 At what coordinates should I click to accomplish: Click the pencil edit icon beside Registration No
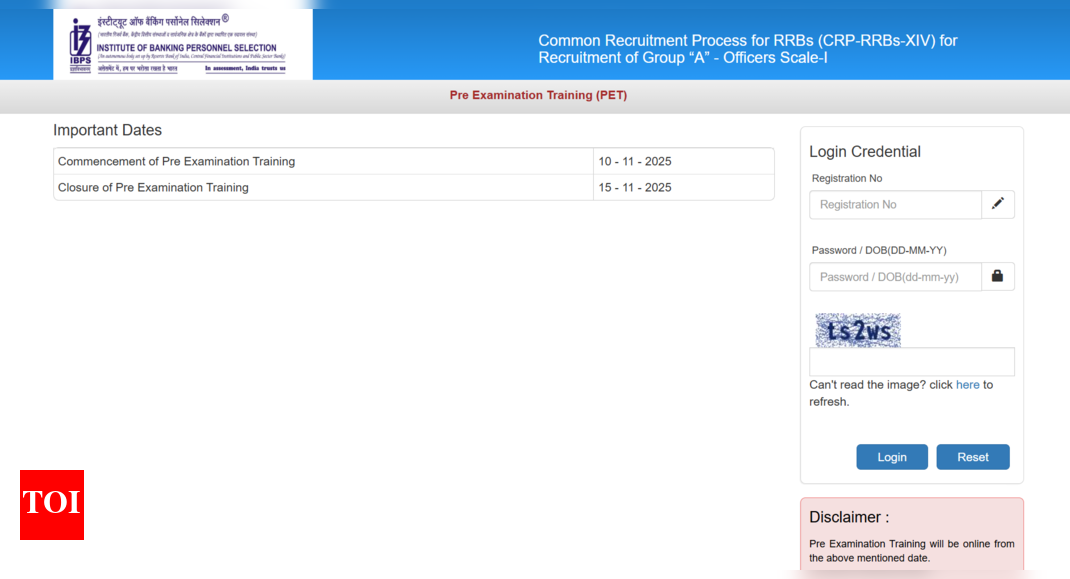tap(998, 204)
